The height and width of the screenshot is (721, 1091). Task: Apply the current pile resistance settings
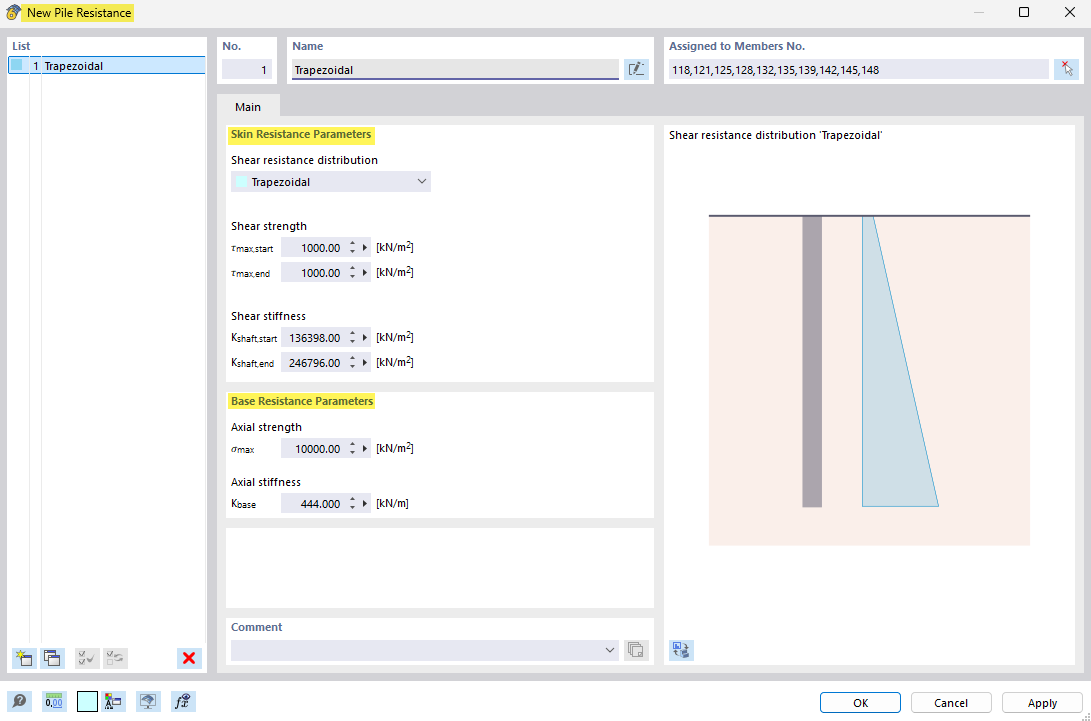[1041, 702]
